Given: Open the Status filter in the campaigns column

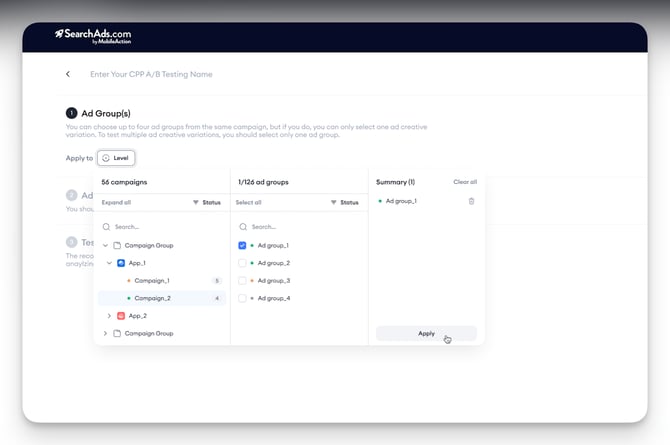Looking at the screenshot, I should pyautogui.click(x=206, y=202).
